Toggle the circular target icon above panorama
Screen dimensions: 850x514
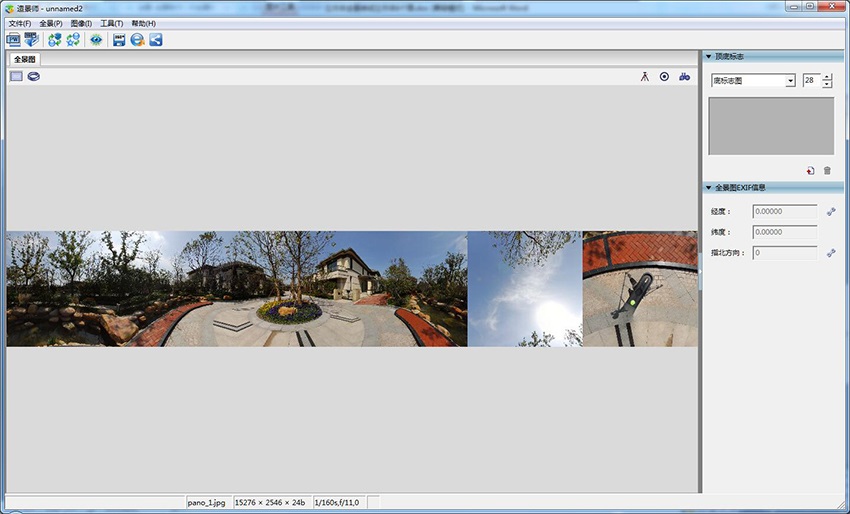[x=664, y=76]
